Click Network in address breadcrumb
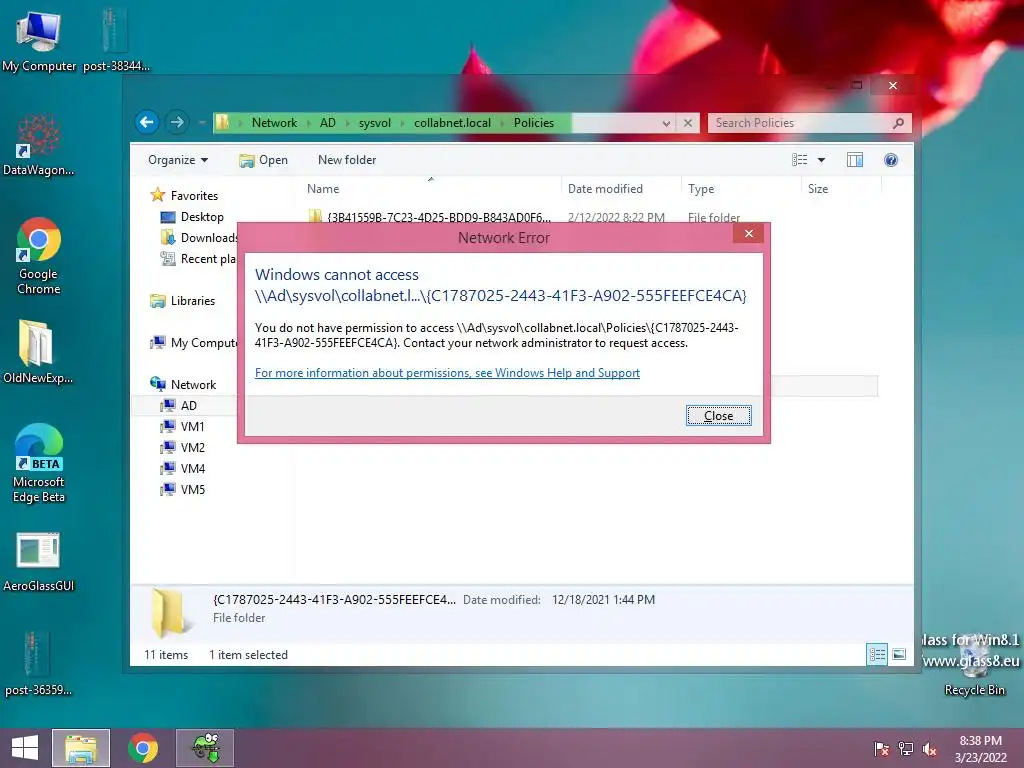Image resolution: width=1024 pixels, height=768 pixels. (x=274, y=123)
